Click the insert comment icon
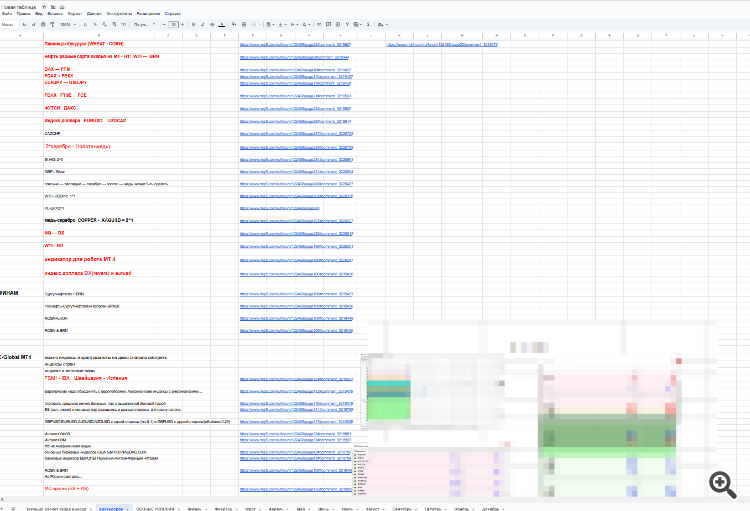Viewport: 750px width, 511px height. (x=329, y=24)
